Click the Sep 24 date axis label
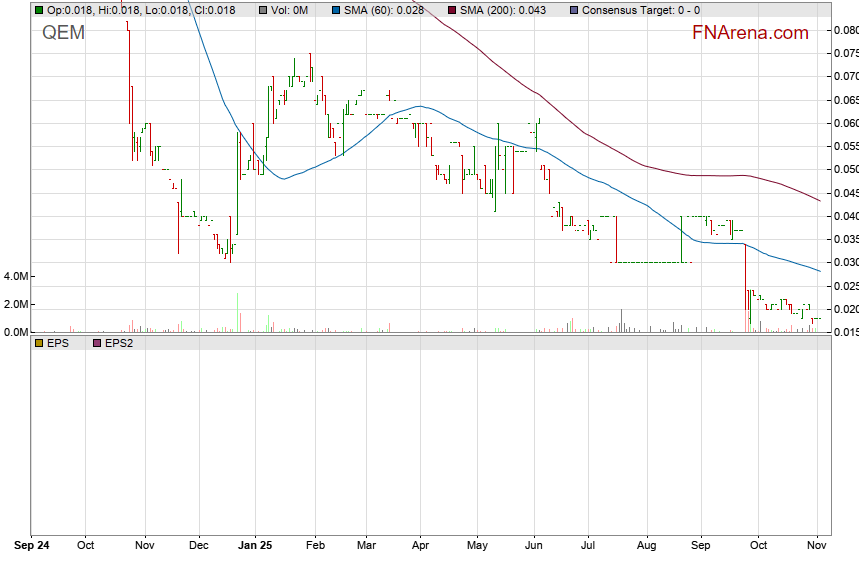 pos(32,546)
